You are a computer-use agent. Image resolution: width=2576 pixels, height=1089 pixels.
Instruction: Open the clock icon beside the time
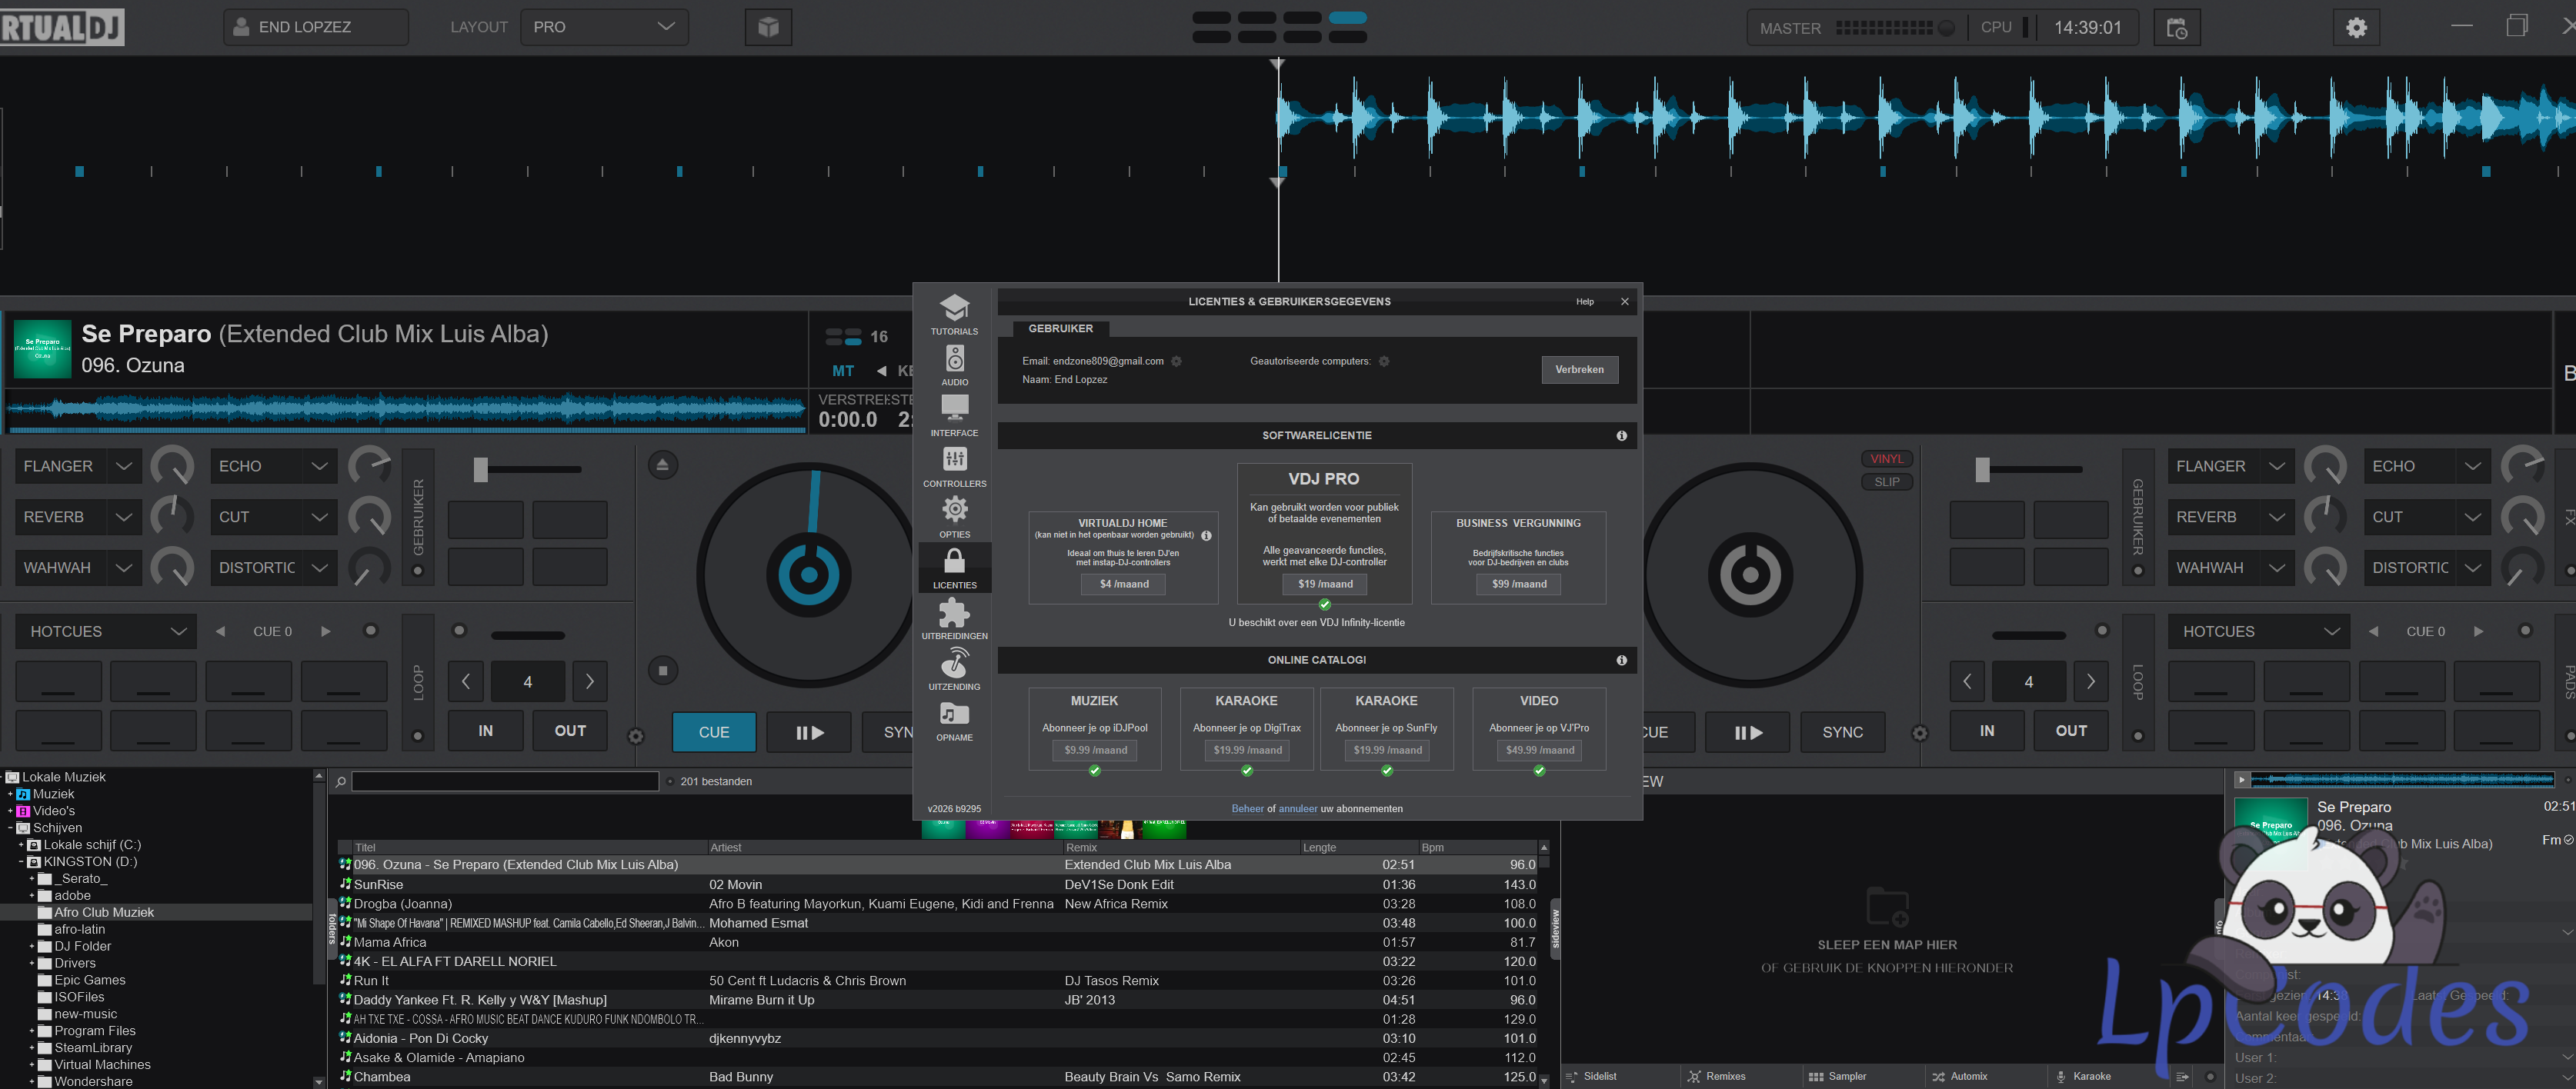click(x=2176, y=28)
